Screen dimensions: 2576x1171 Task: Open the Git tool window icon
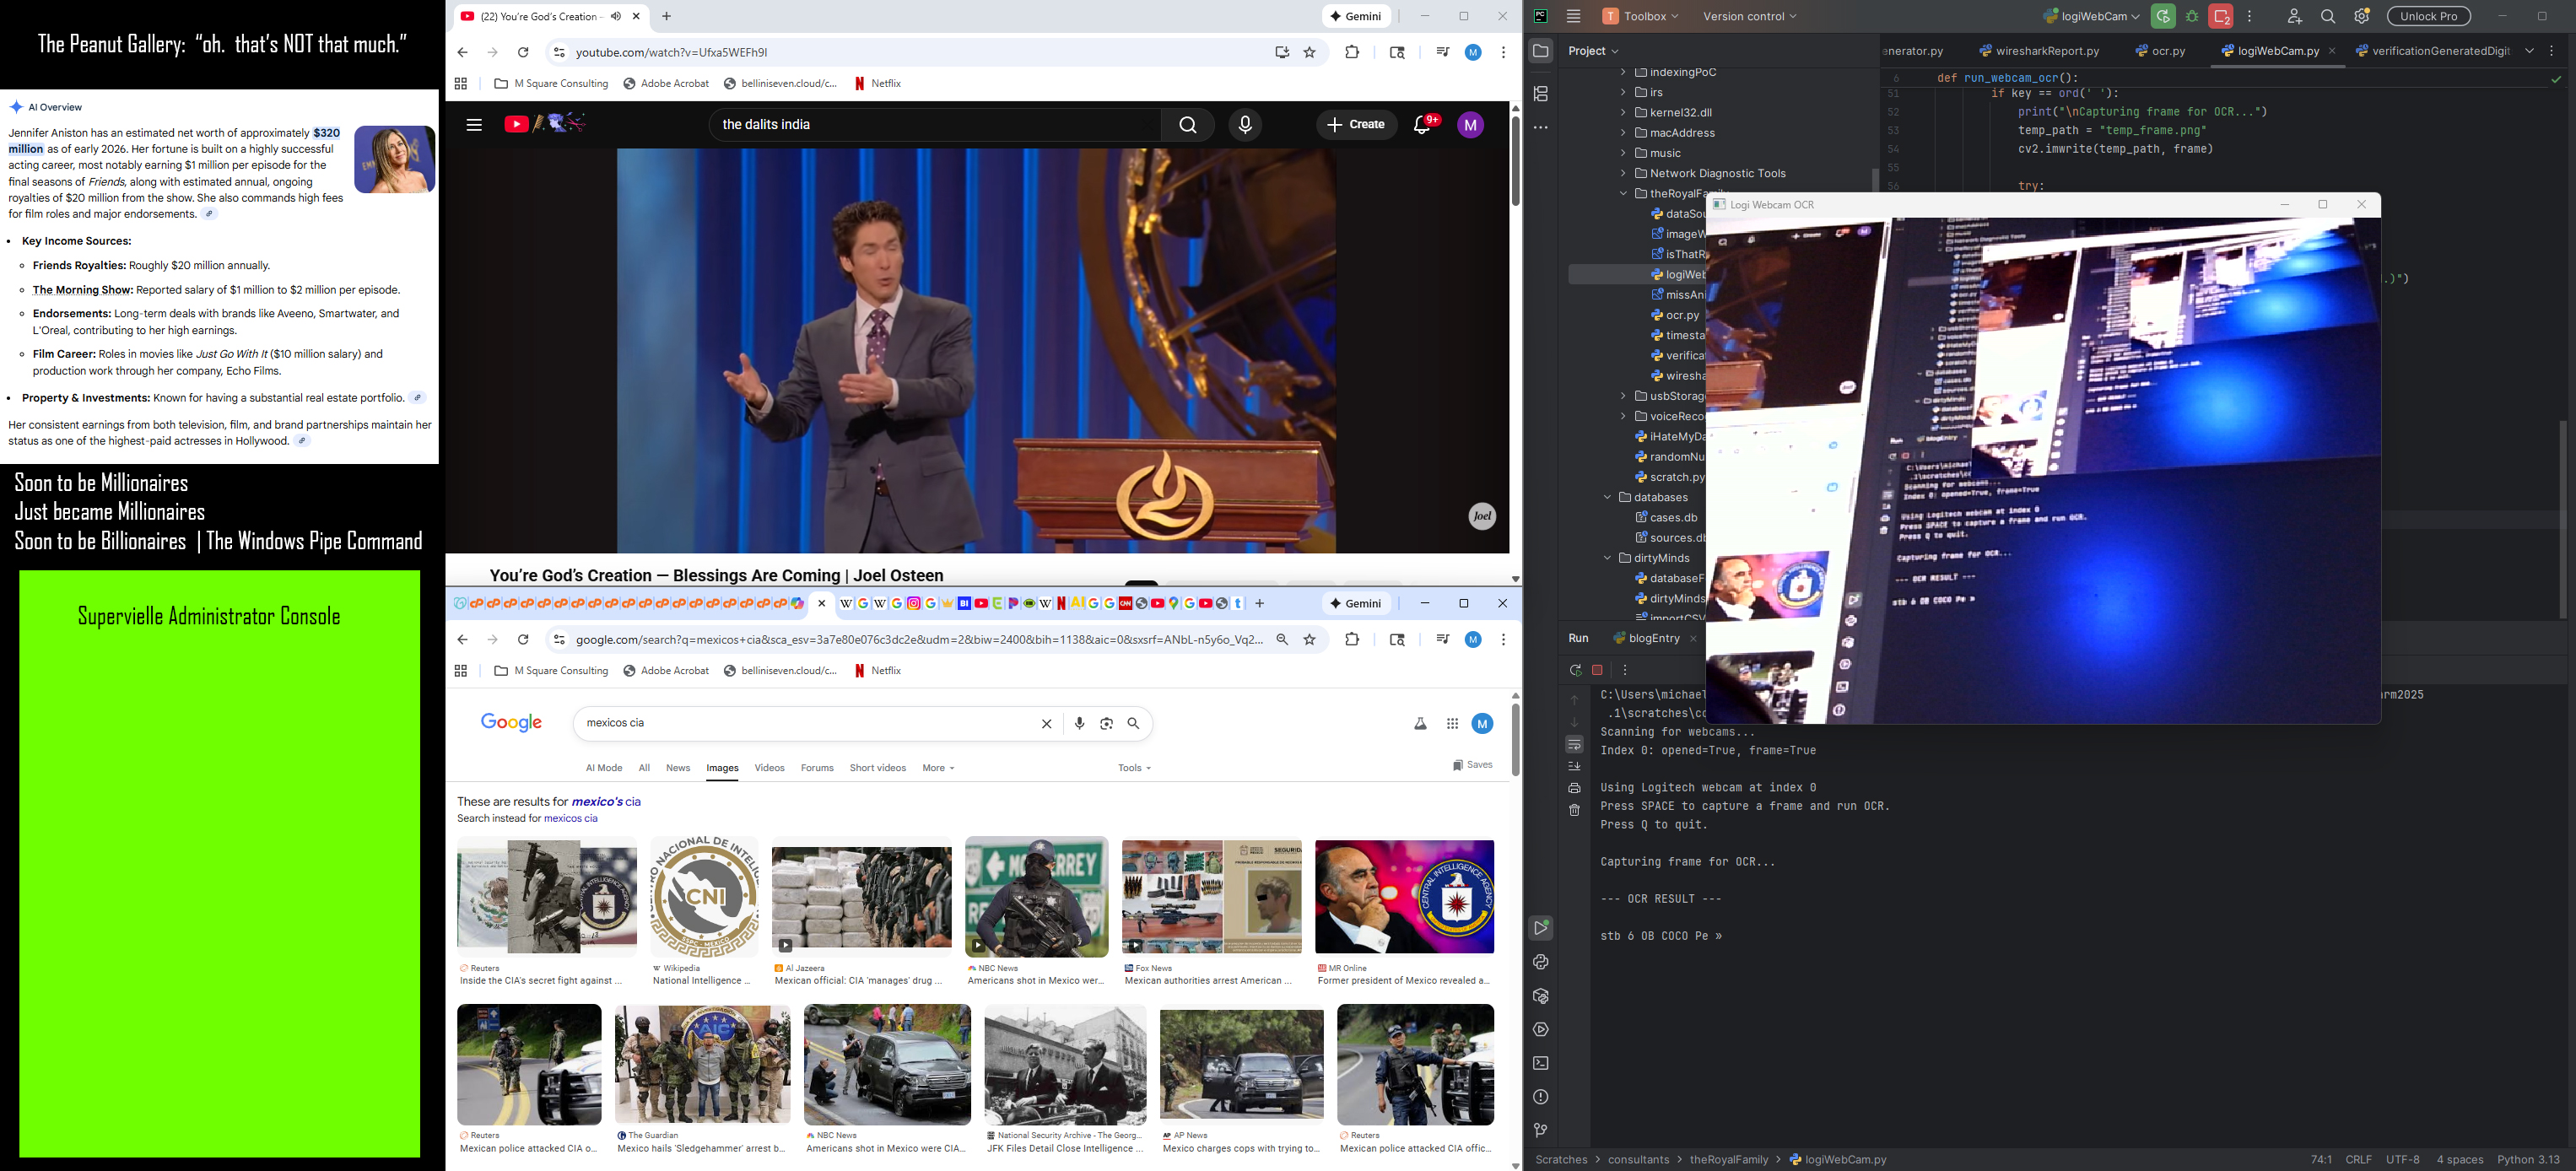click(1541, 1131)
